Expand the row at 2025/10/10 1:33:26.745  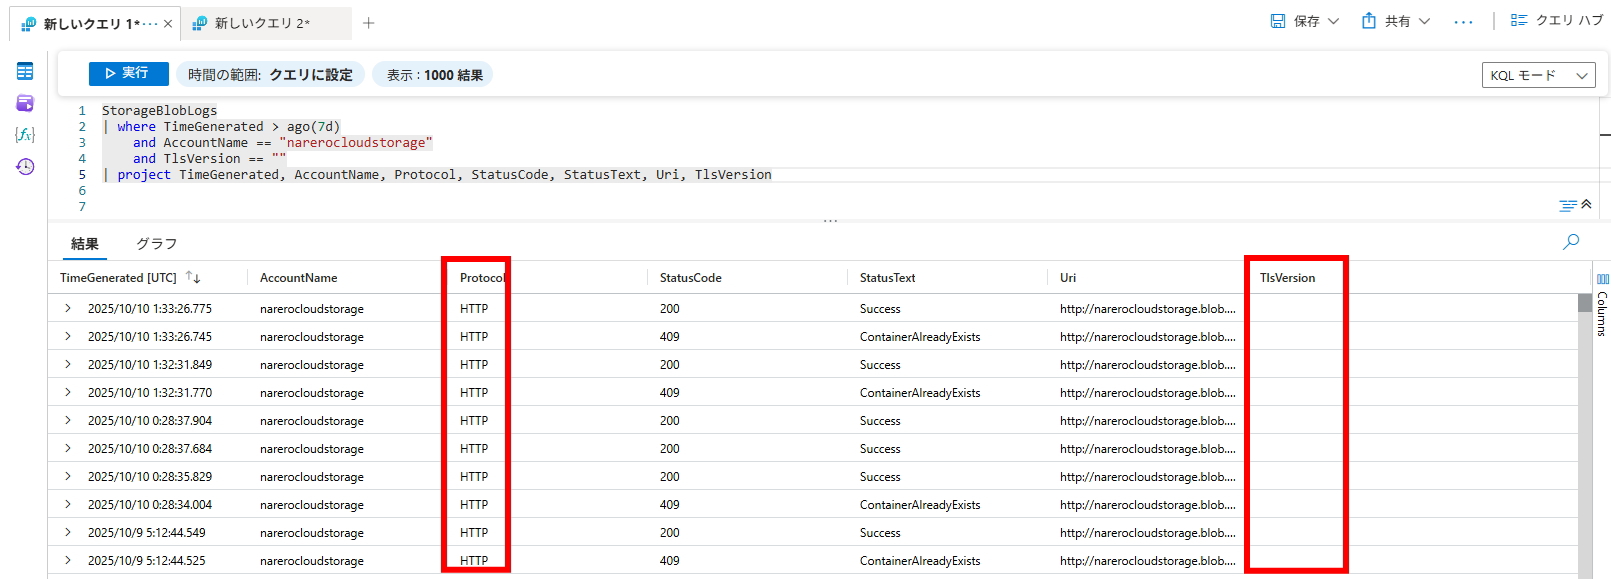click(x=68, y=336)
